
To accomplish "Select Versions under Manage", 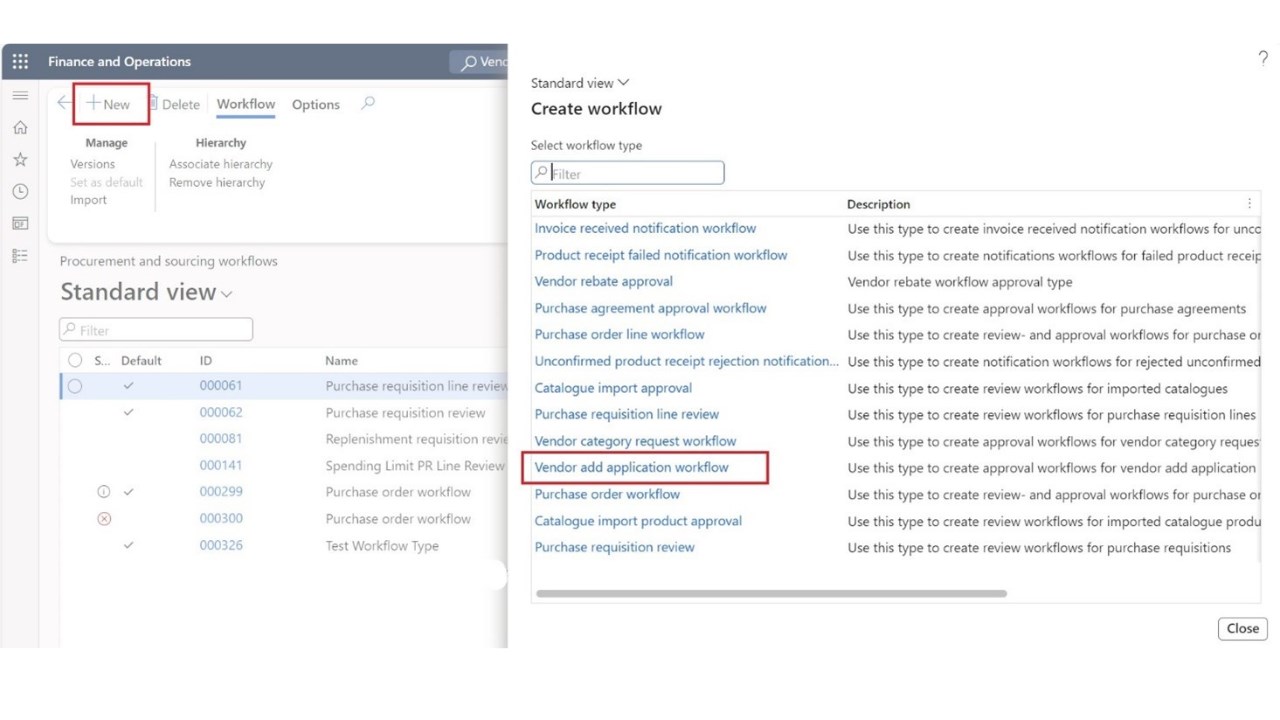I will point(92,164).
